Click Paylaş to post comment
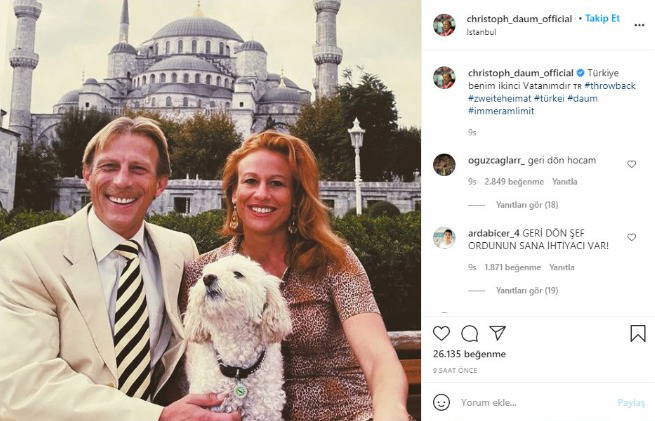This screenshot has width=655, height=421. click(x=631, y=403)
